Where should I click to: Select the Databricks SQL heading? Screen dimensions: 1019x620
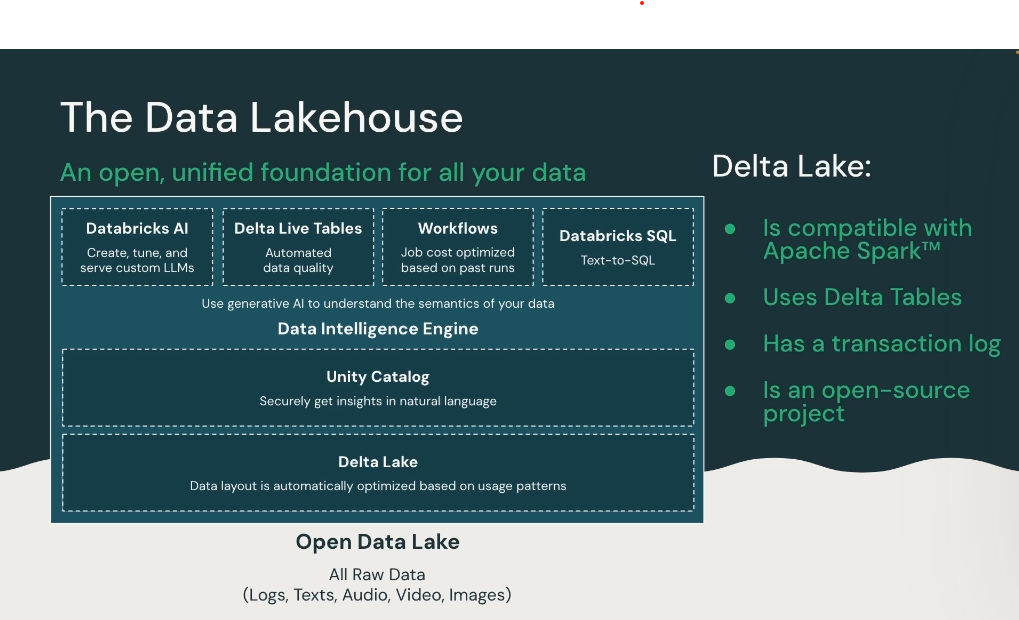pos(617,236)
